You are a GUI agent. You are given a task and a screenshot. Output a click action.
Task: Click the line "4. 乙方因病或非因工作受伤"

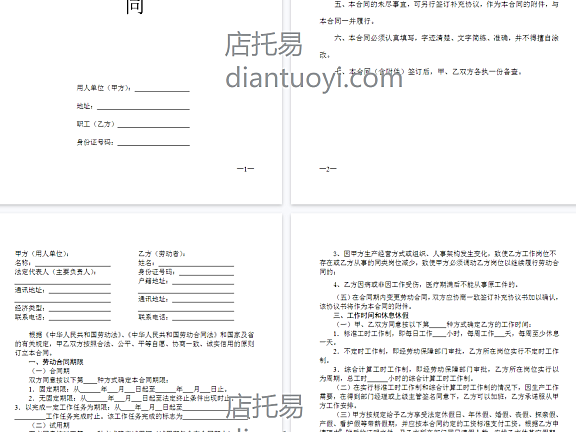tap(425, 285)
